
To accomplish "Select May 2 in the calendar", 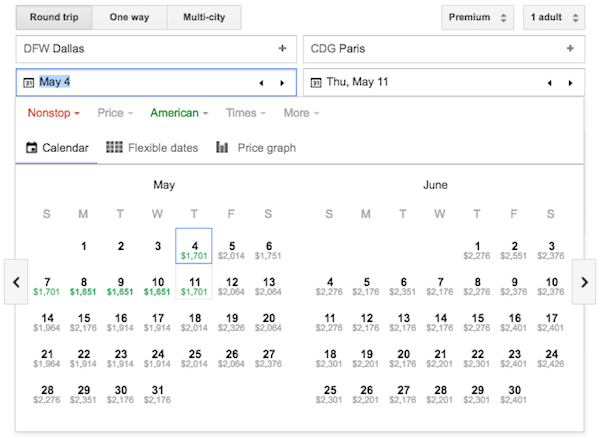I will click(120, 246).
